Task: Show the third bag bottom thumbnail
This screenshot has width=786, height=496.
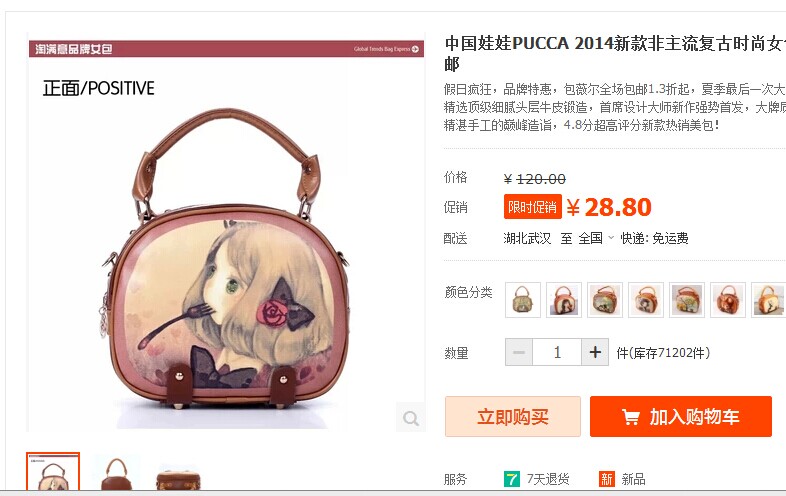Action: tap(178, 478)
